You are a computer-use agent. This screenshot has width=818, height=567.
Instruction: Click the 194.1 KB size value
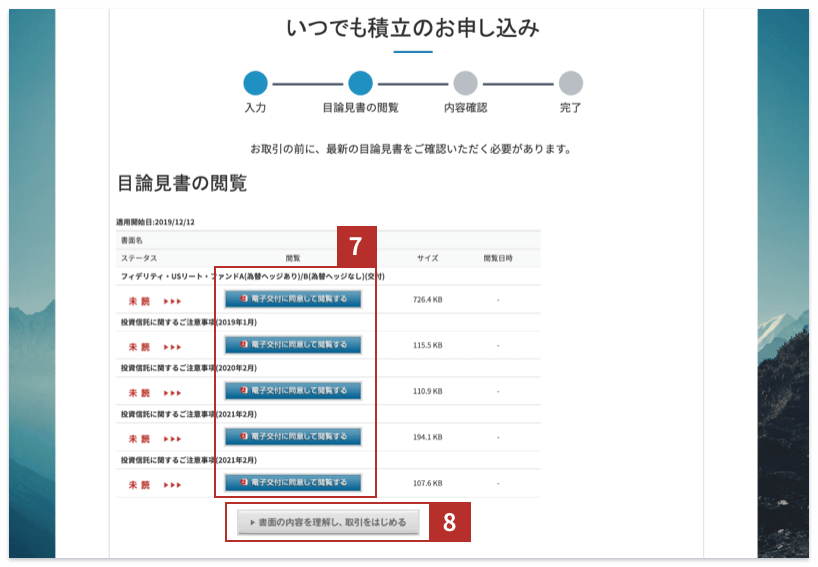(428, 437)
